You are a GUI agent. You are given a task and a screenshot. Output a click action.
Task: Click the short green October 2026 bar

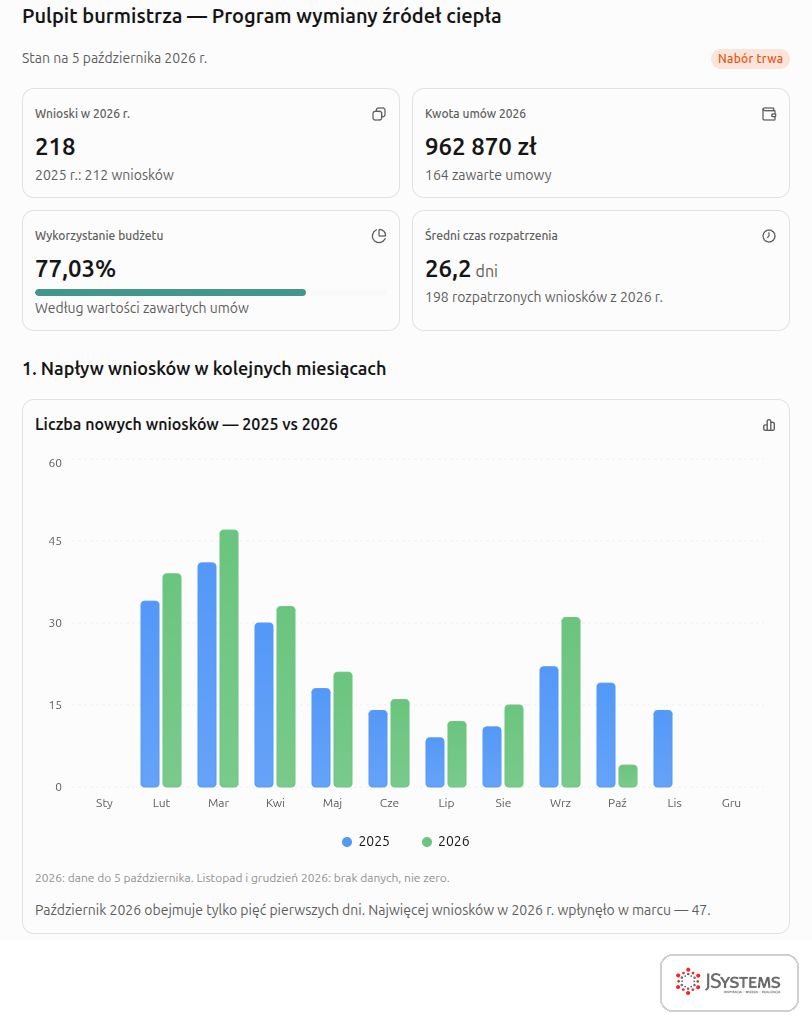tap(628, 776)
